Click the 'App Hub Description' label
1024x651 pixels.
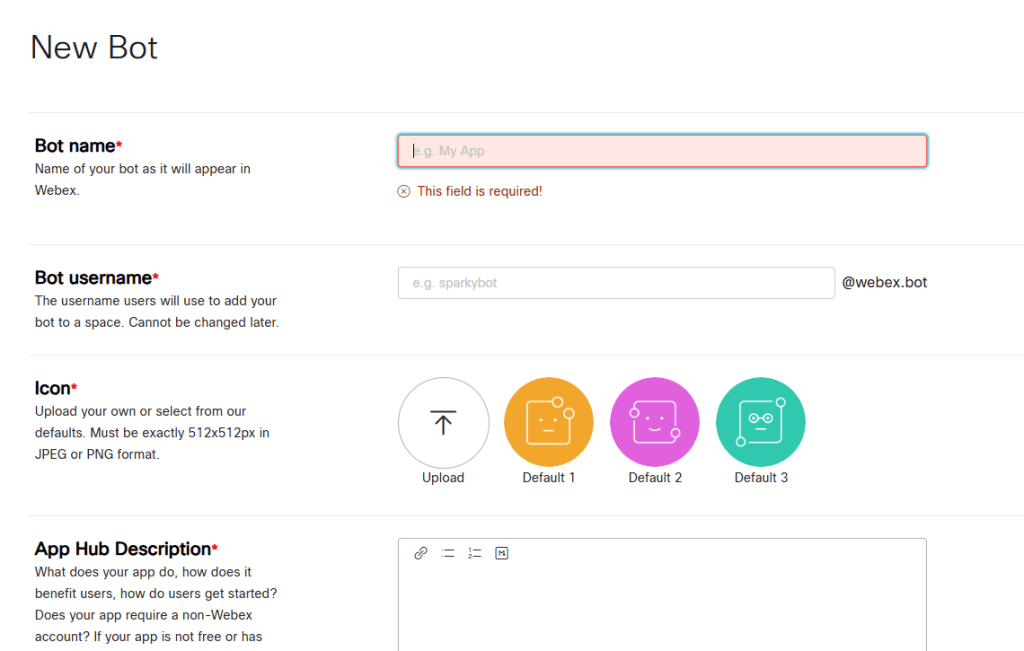tap(123, 548)
